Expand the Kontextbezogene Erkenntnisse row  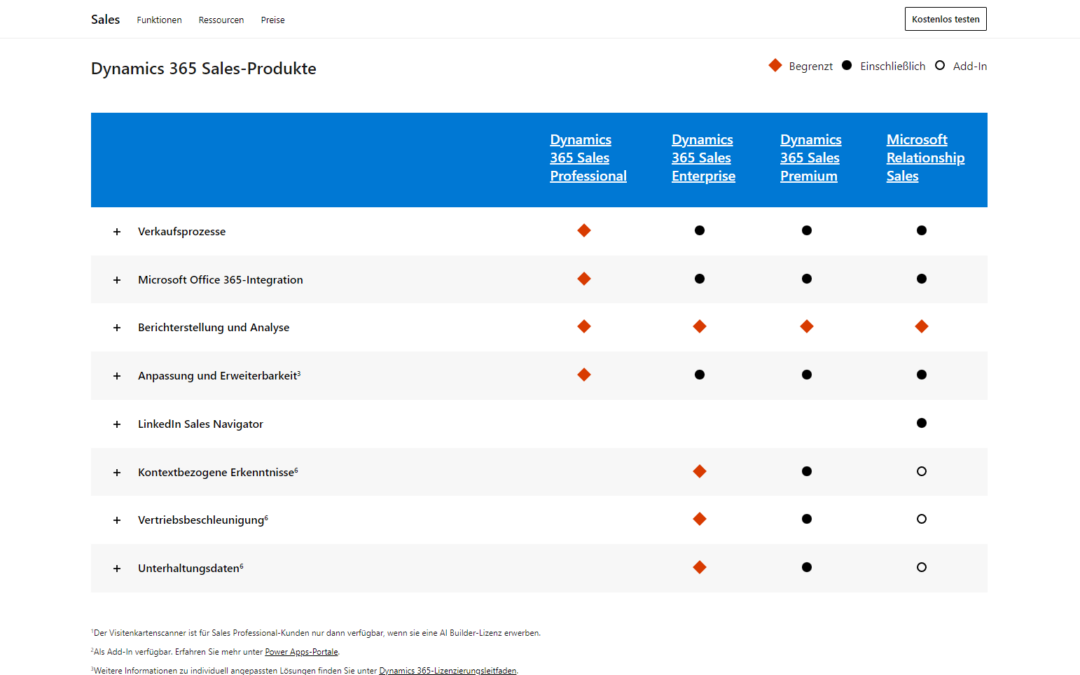116,472
